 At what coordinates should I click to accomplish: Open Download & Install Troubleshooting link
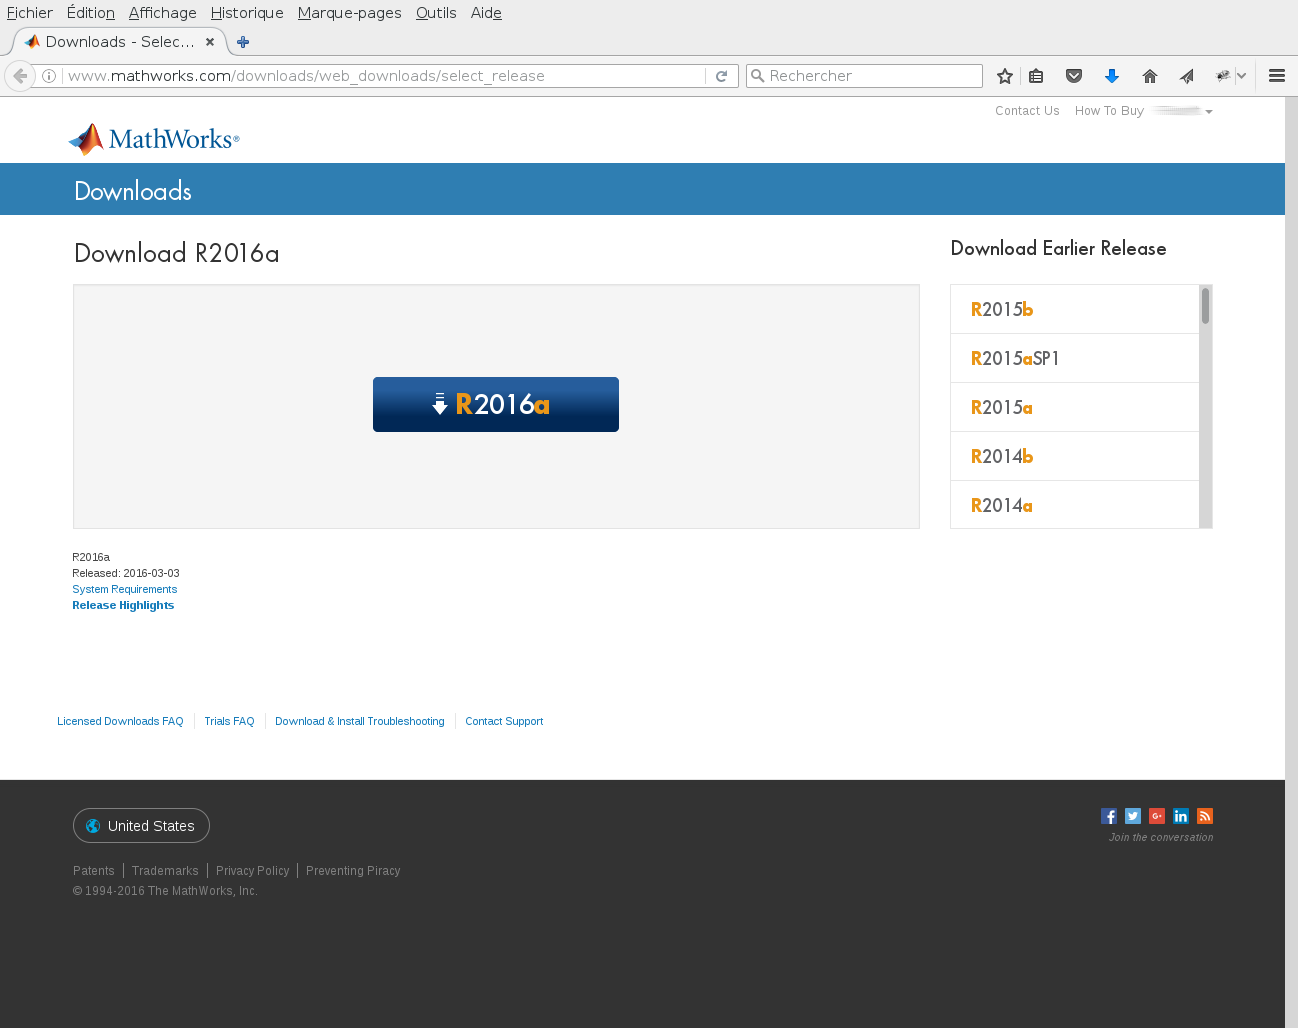(x=360, y=721)
